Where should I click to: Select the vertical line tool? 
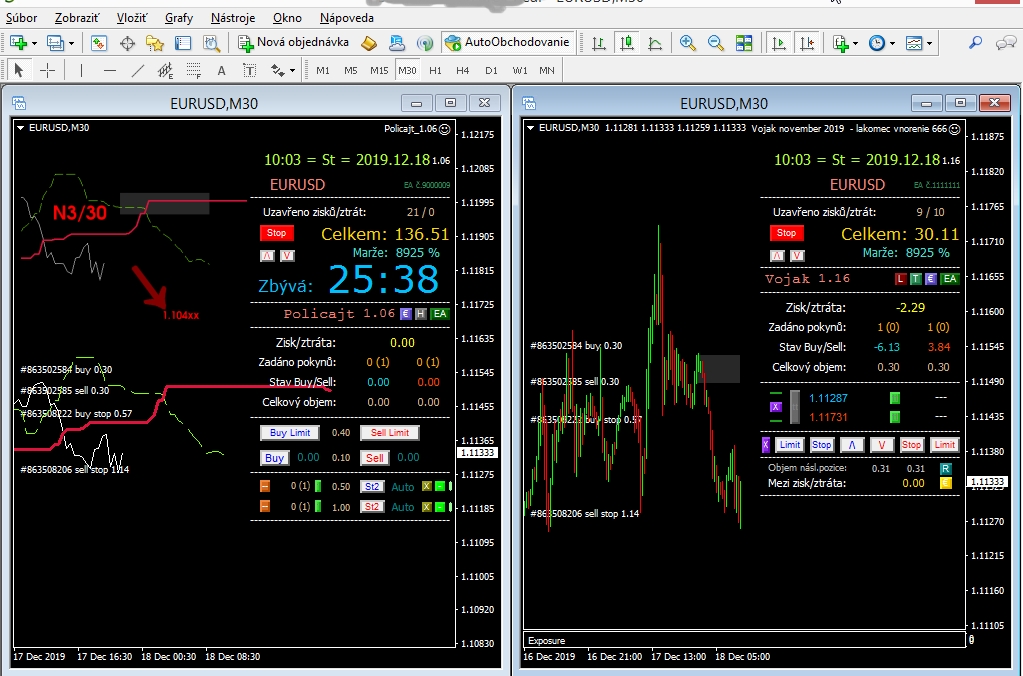coord(82,70)
